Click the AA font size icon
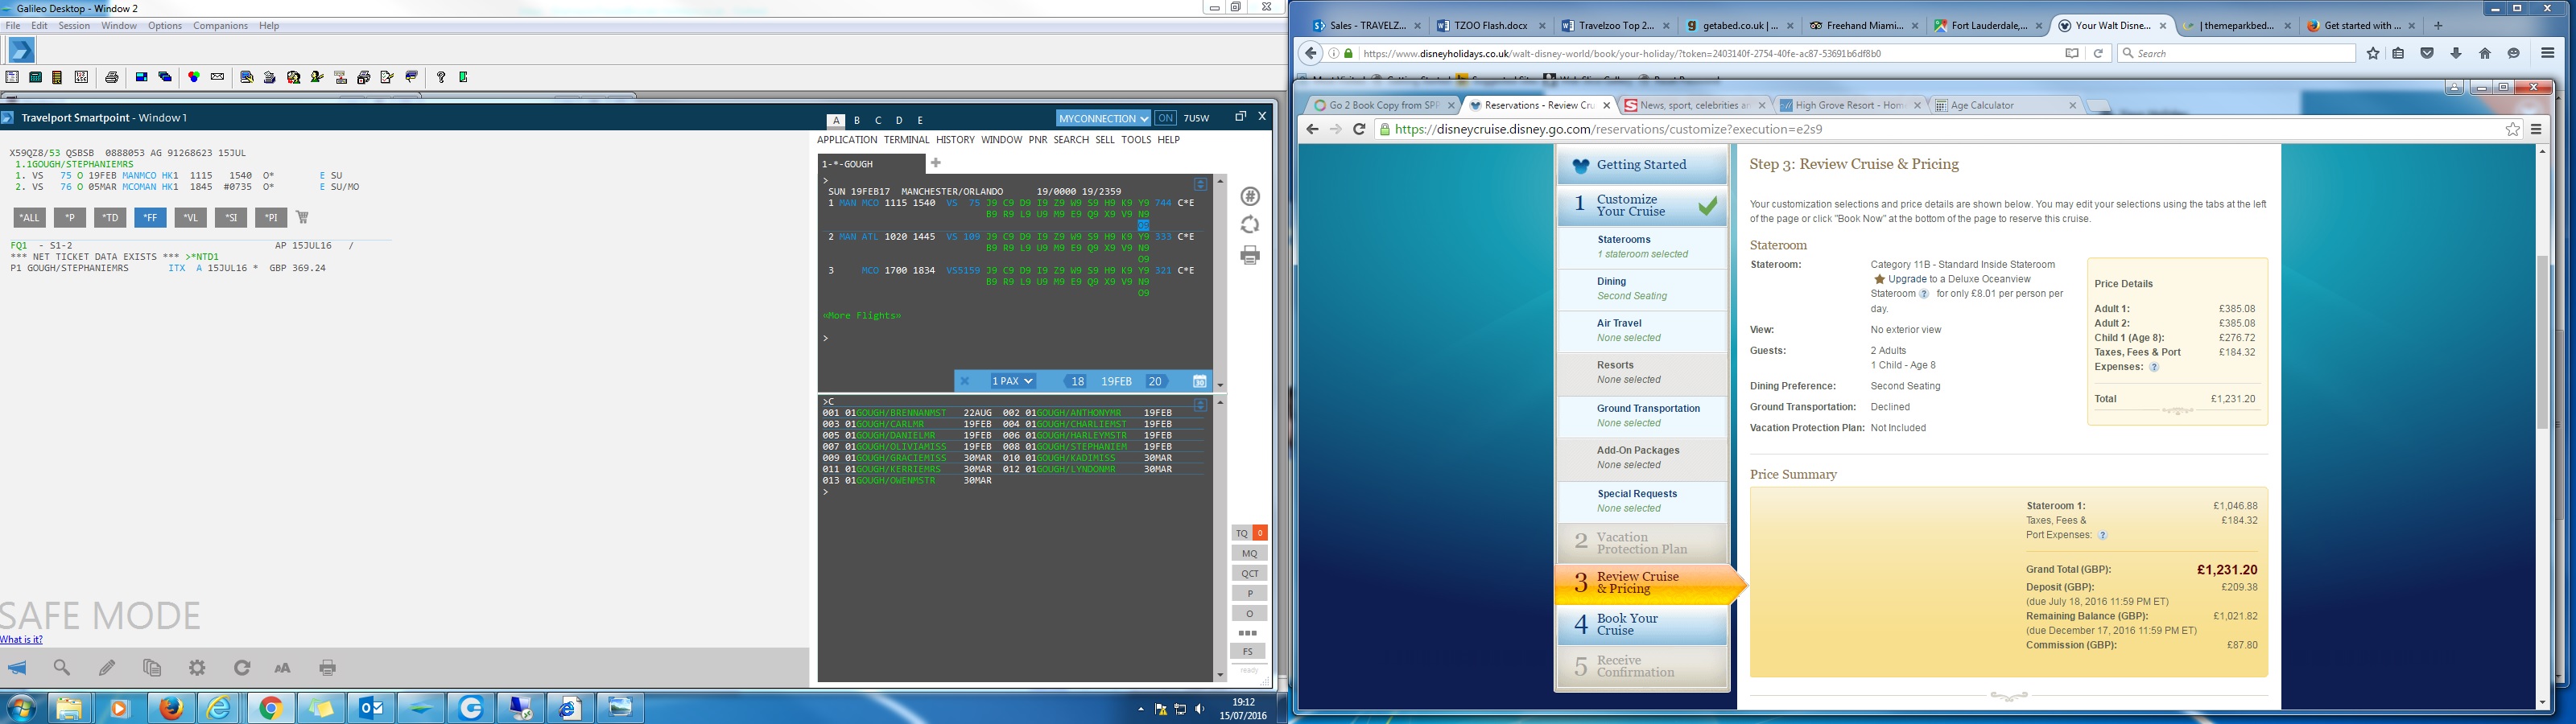Screen dimensions: 2576x724 click(x=283, y=668)
